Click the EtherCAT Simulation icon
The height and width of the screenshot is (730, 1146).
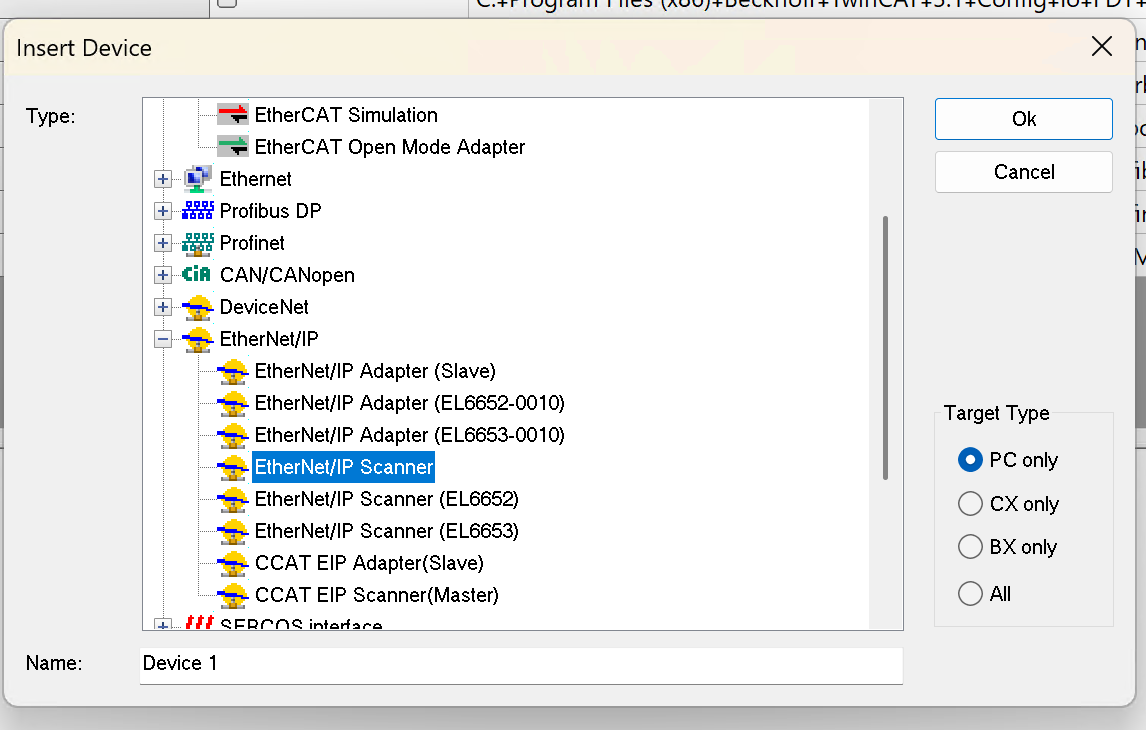233,115
